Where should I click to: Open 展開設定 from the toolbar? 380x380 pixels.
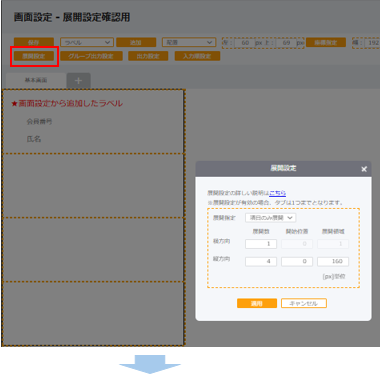pos(34,56)
